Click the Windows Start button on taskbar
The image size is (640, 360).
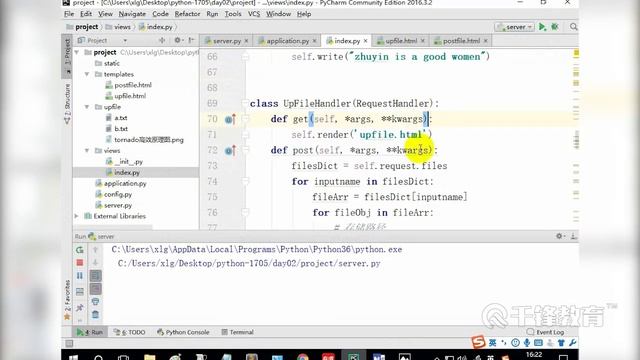73,357
